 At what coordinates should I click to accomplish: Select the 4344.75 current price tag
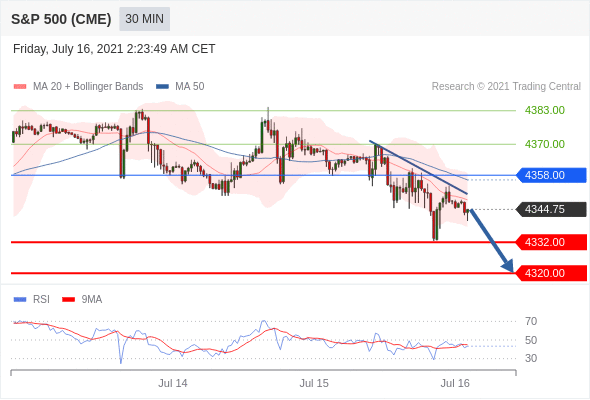tap(551, 209)
